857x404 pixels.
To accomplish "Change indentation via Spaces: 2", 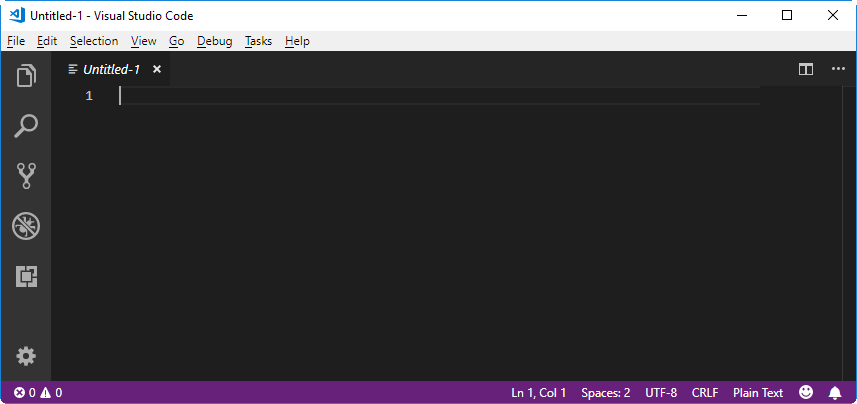I will pos(605,393).
